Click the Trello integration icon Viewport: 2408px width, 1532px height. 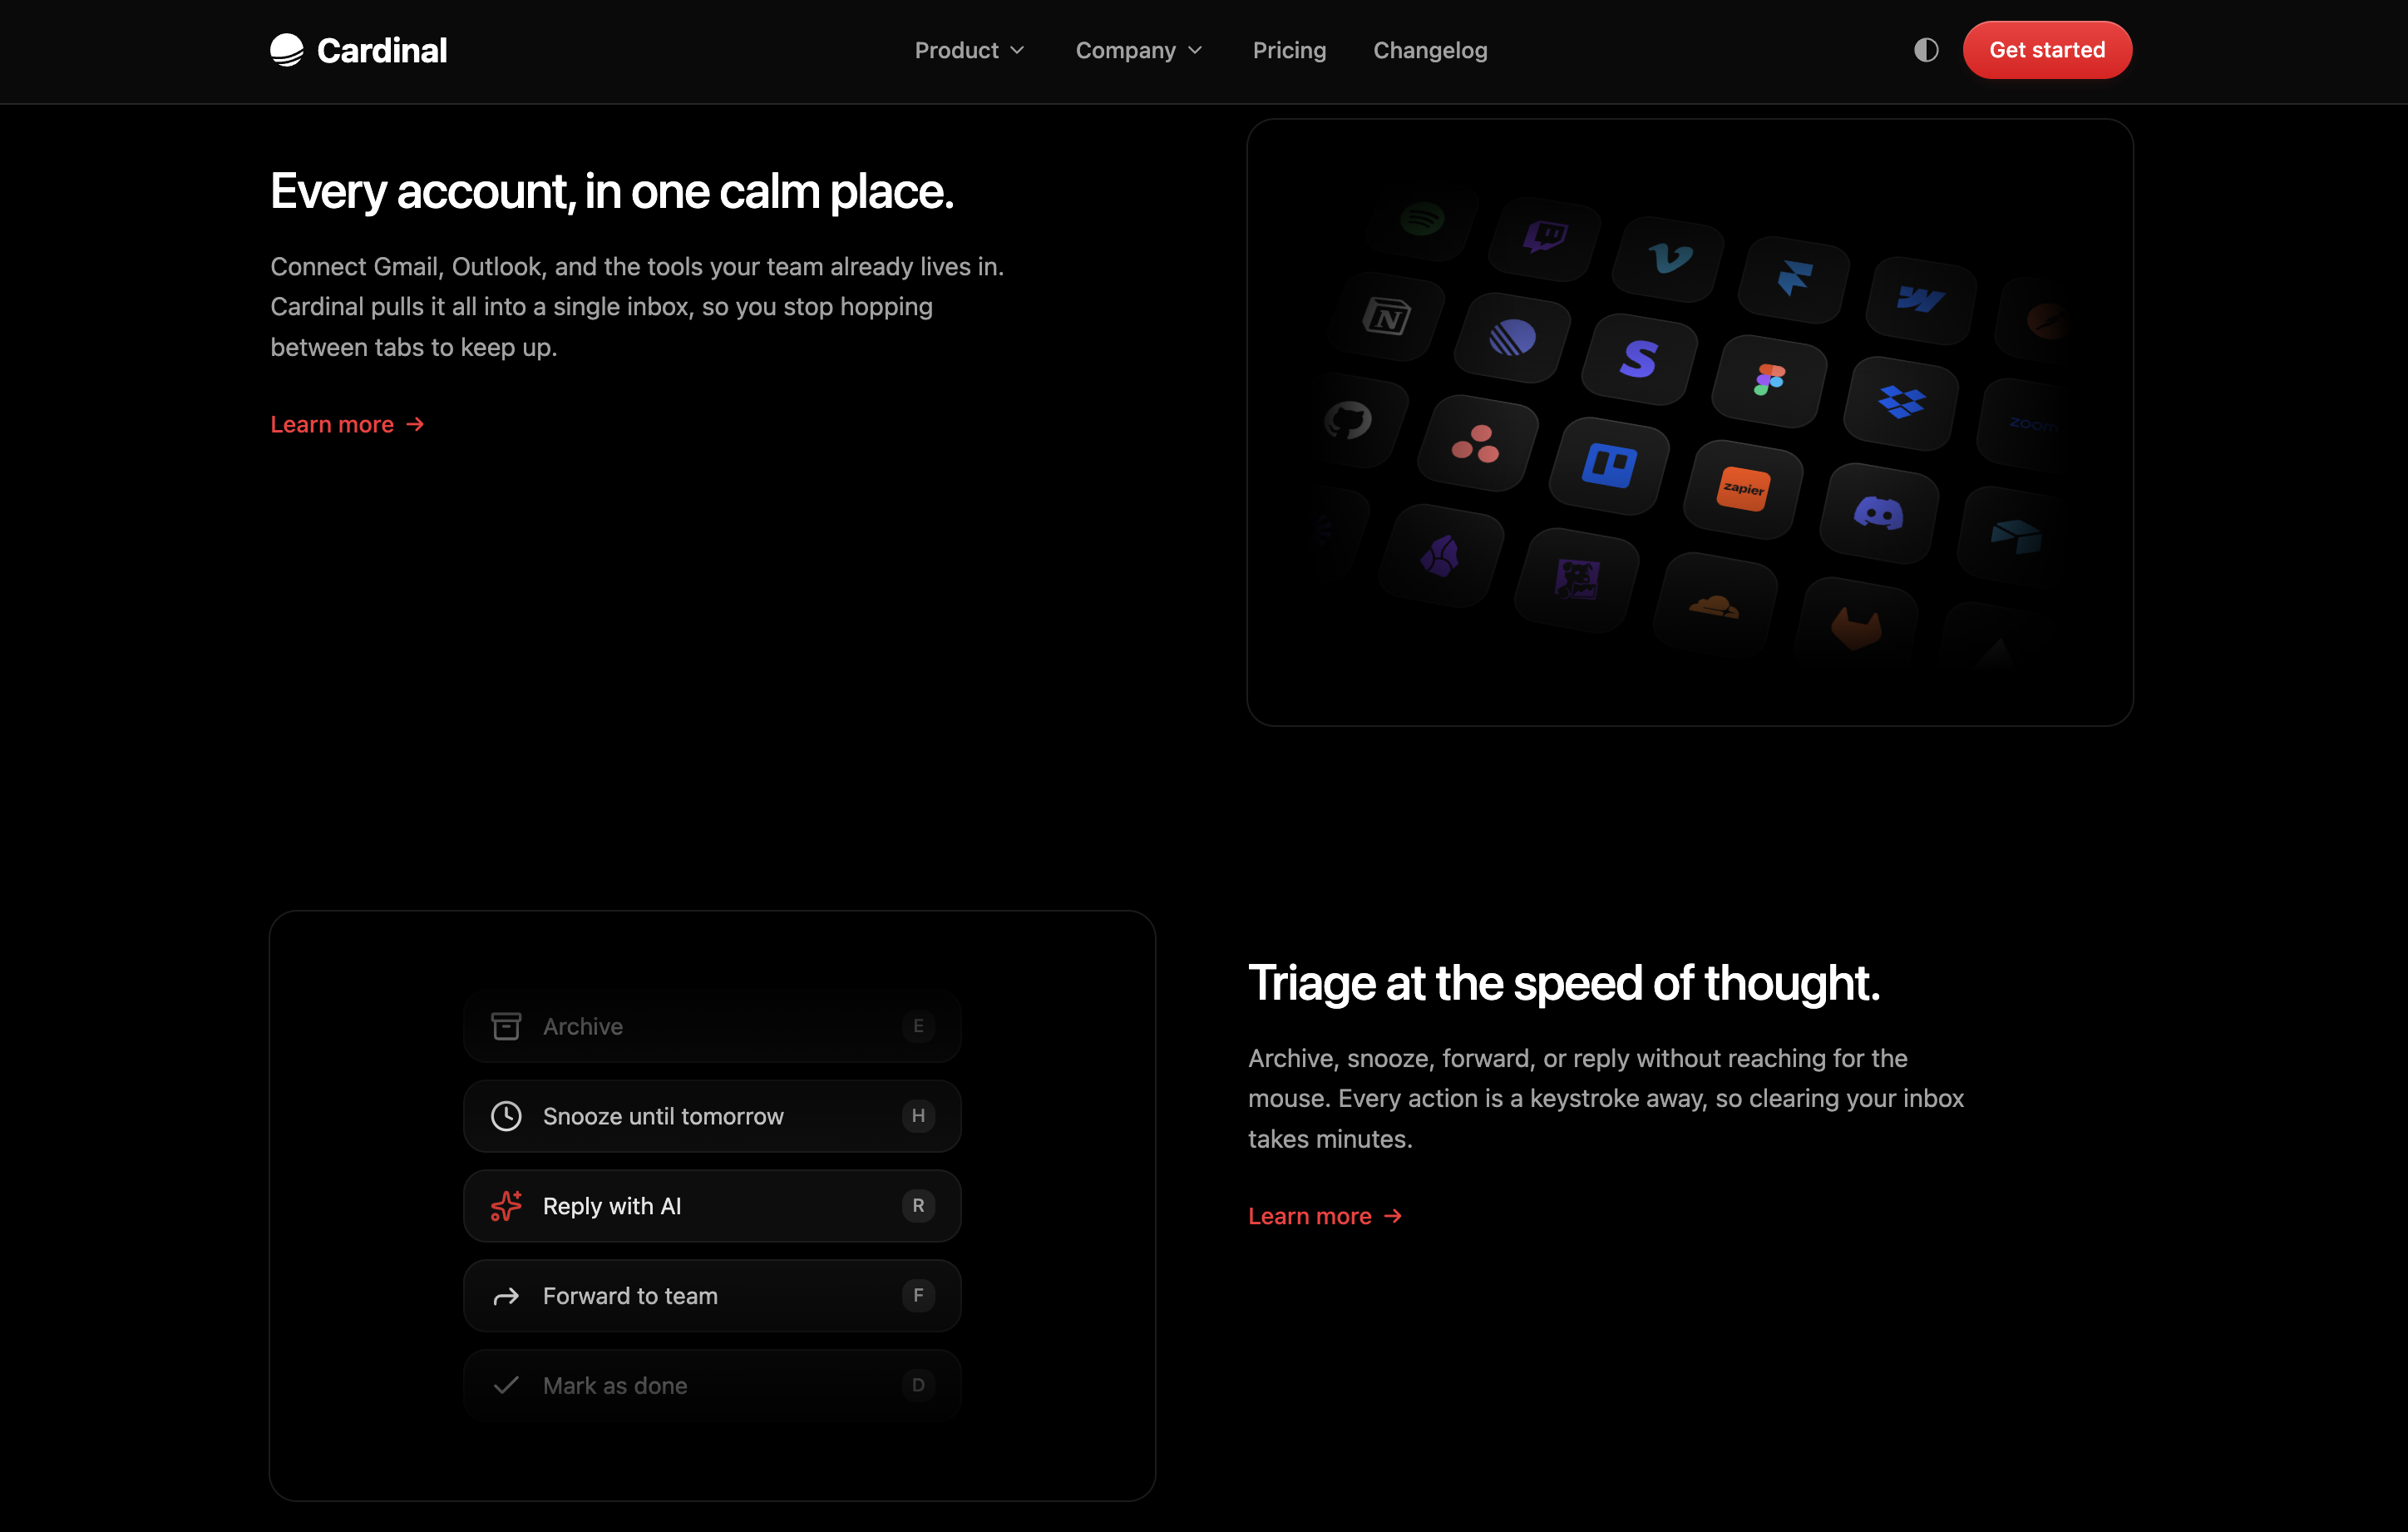click(1609, 465)
